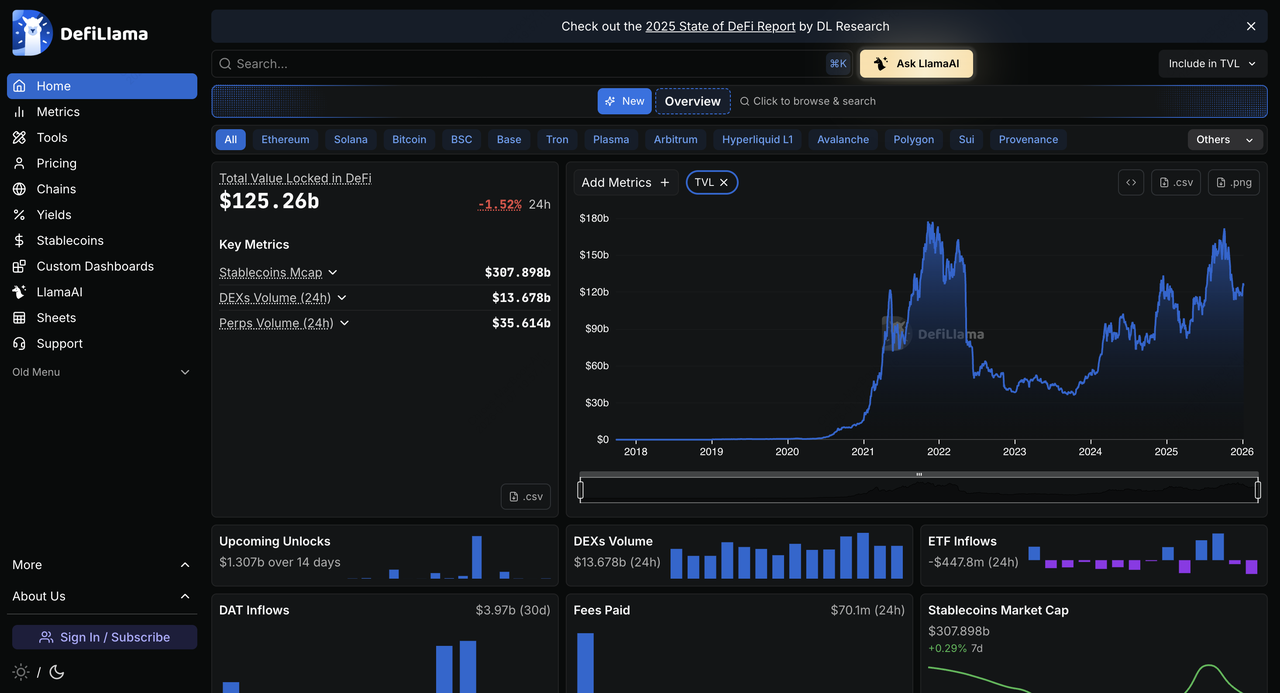The width and height of the screenshot is (1280, 693).
Task: Switch to dark theme moon icon
Action: click(x=57, y=672)
